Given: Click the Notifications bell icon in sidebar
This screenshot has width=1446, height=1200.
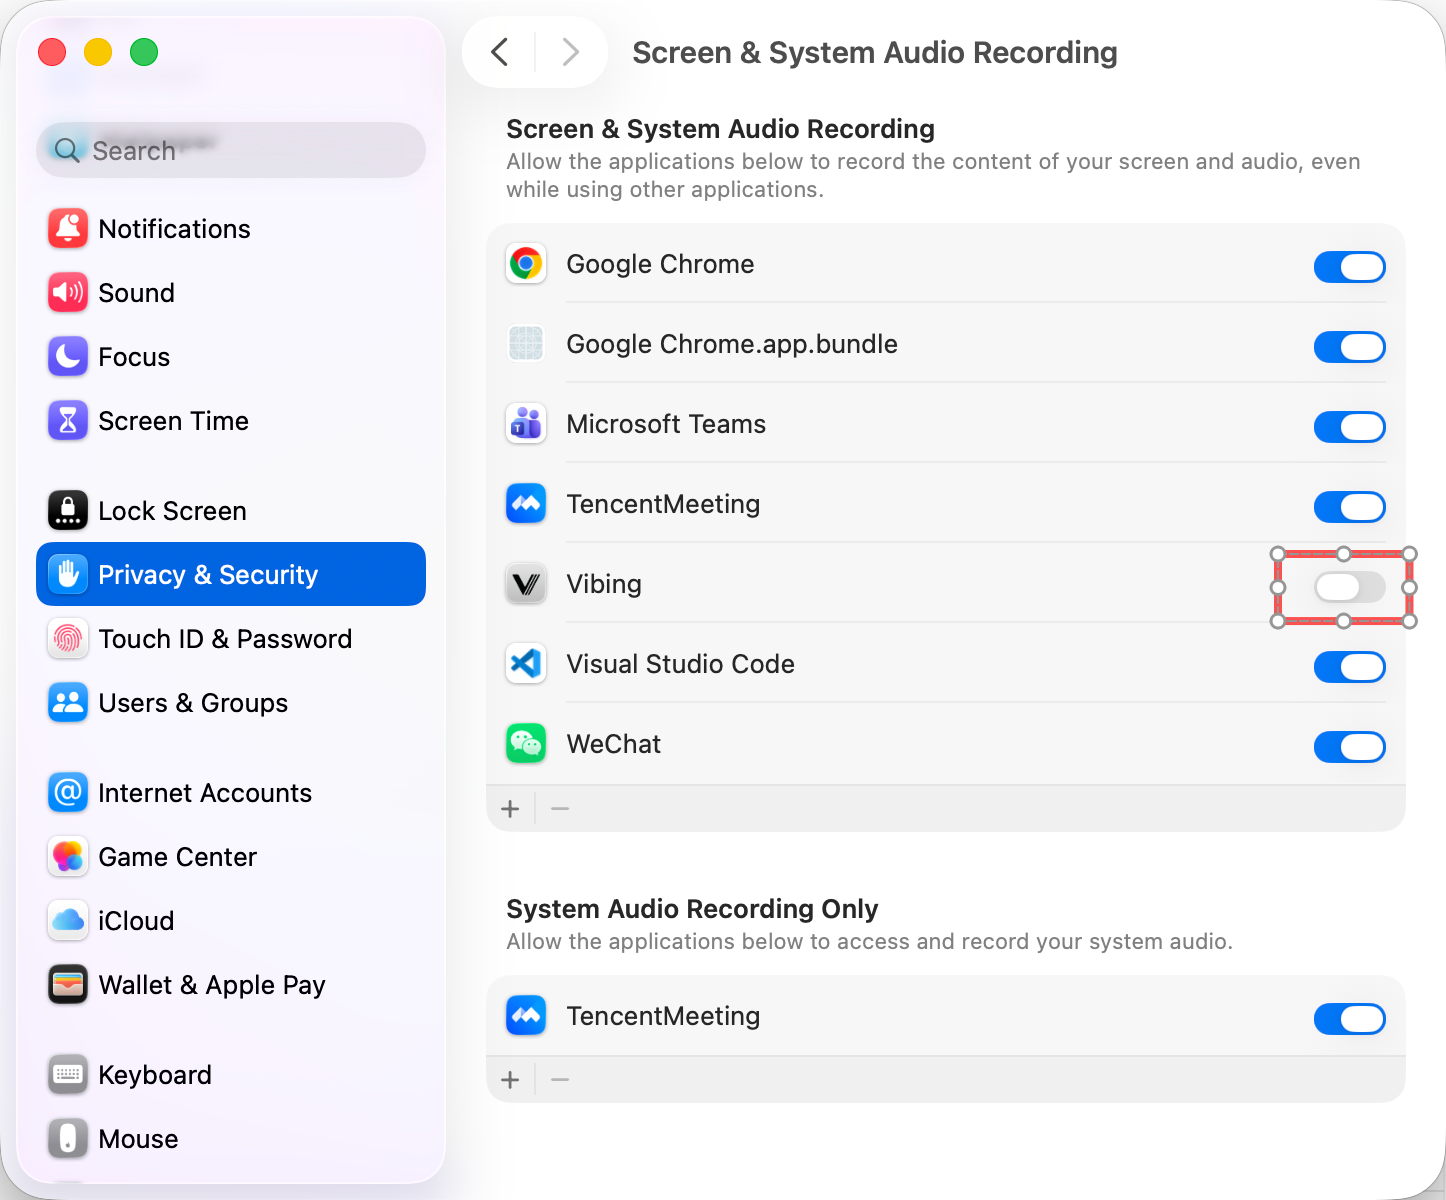Looking at the screenshot, I should click(x=67, y=228).
